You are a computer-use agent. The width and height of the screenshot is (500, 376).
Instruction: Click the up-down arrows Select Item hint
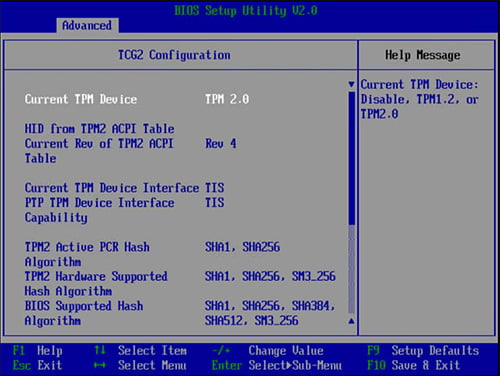140,351
